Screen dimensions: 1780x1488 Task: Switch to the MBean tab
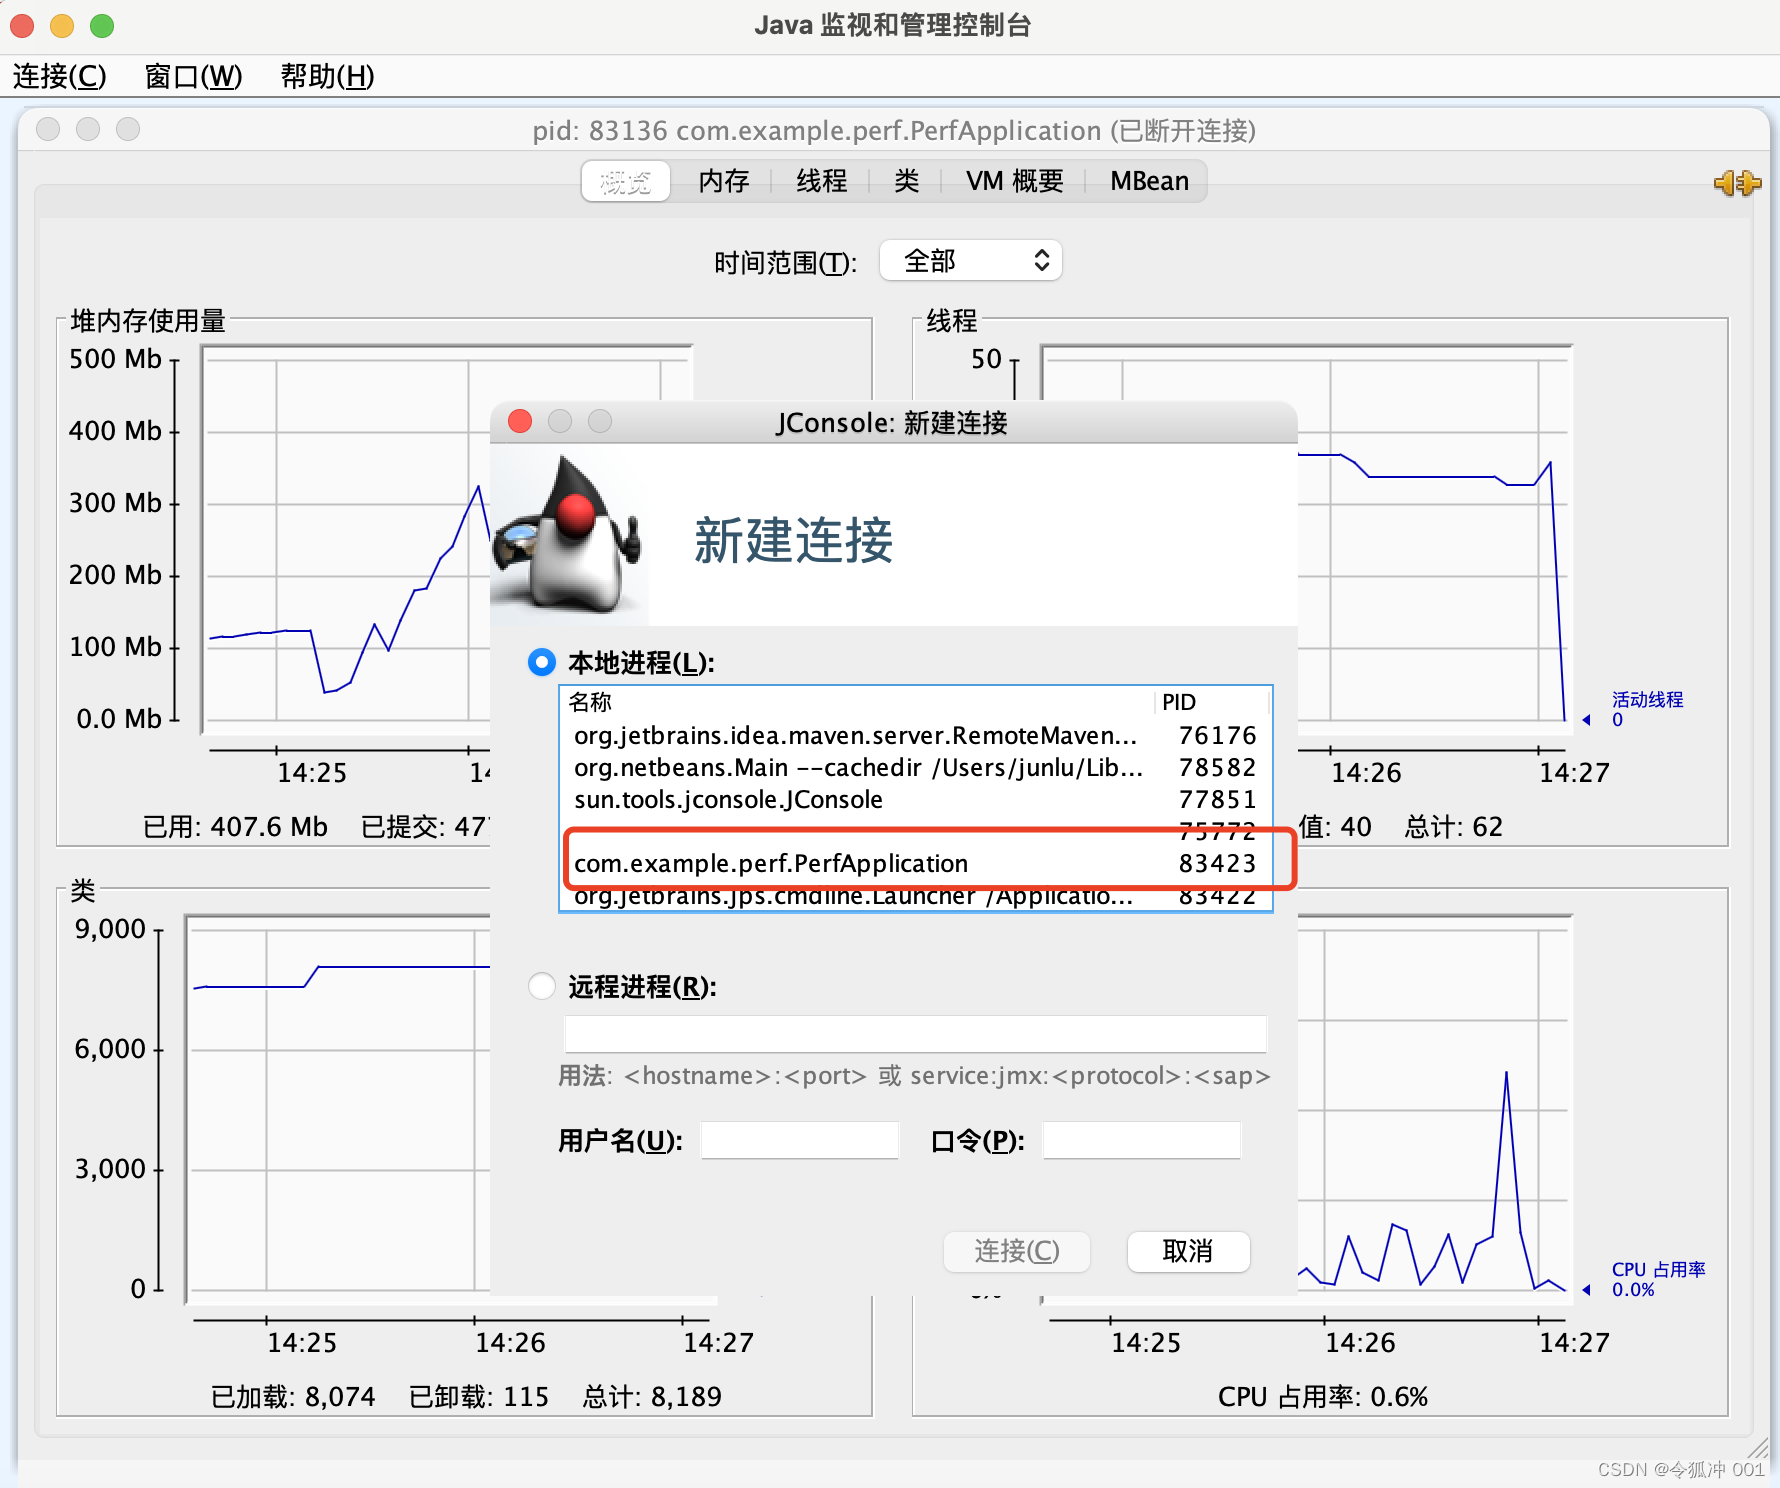(x=1149, y=181)
